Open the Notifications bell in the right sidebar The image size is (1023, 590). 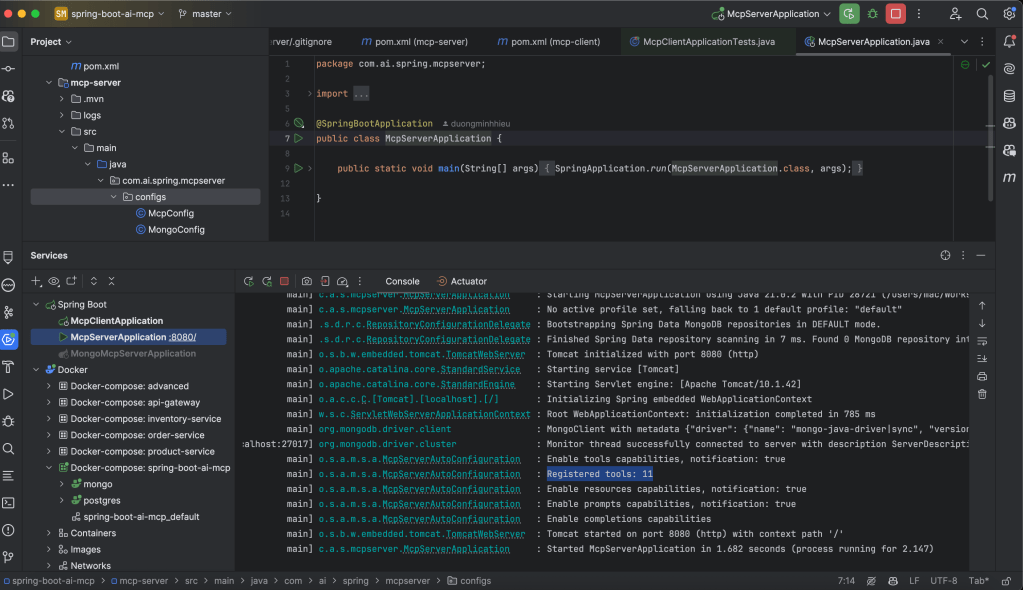pos(1009,42)
